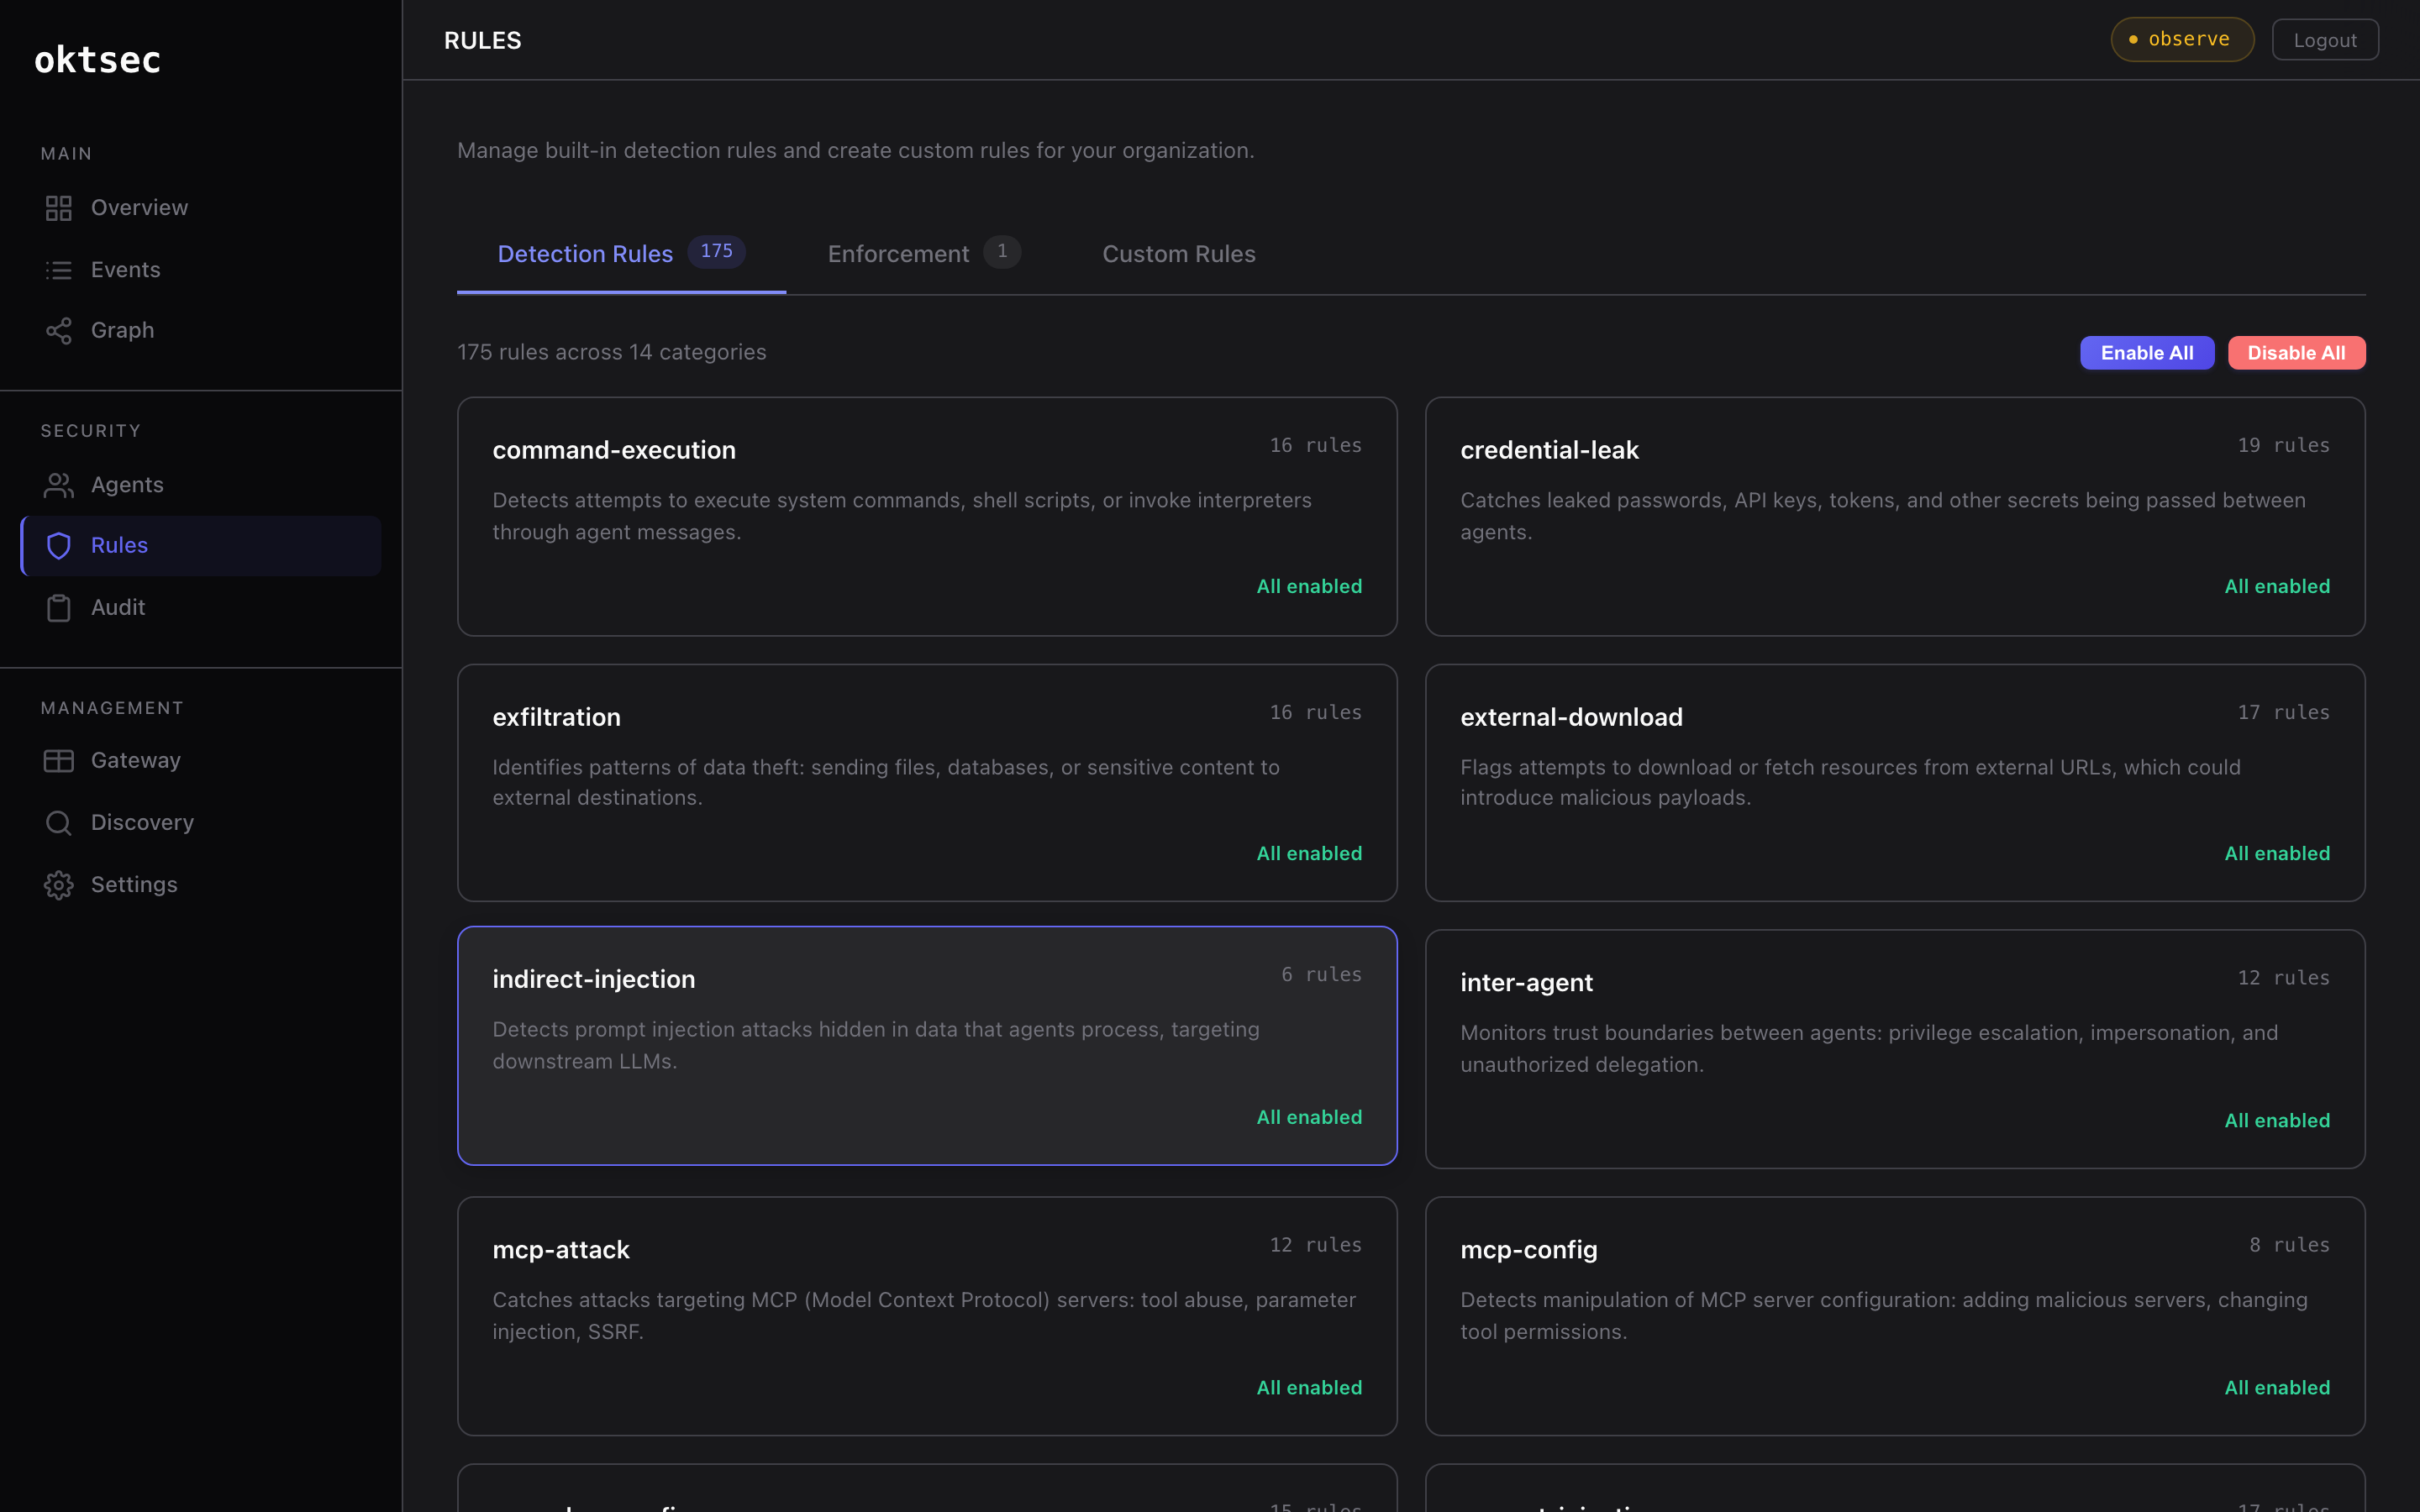The height and width of the screenshot is (1512, 2420).
Task: Click the Agents icon under Security
Action: point(58,484)
